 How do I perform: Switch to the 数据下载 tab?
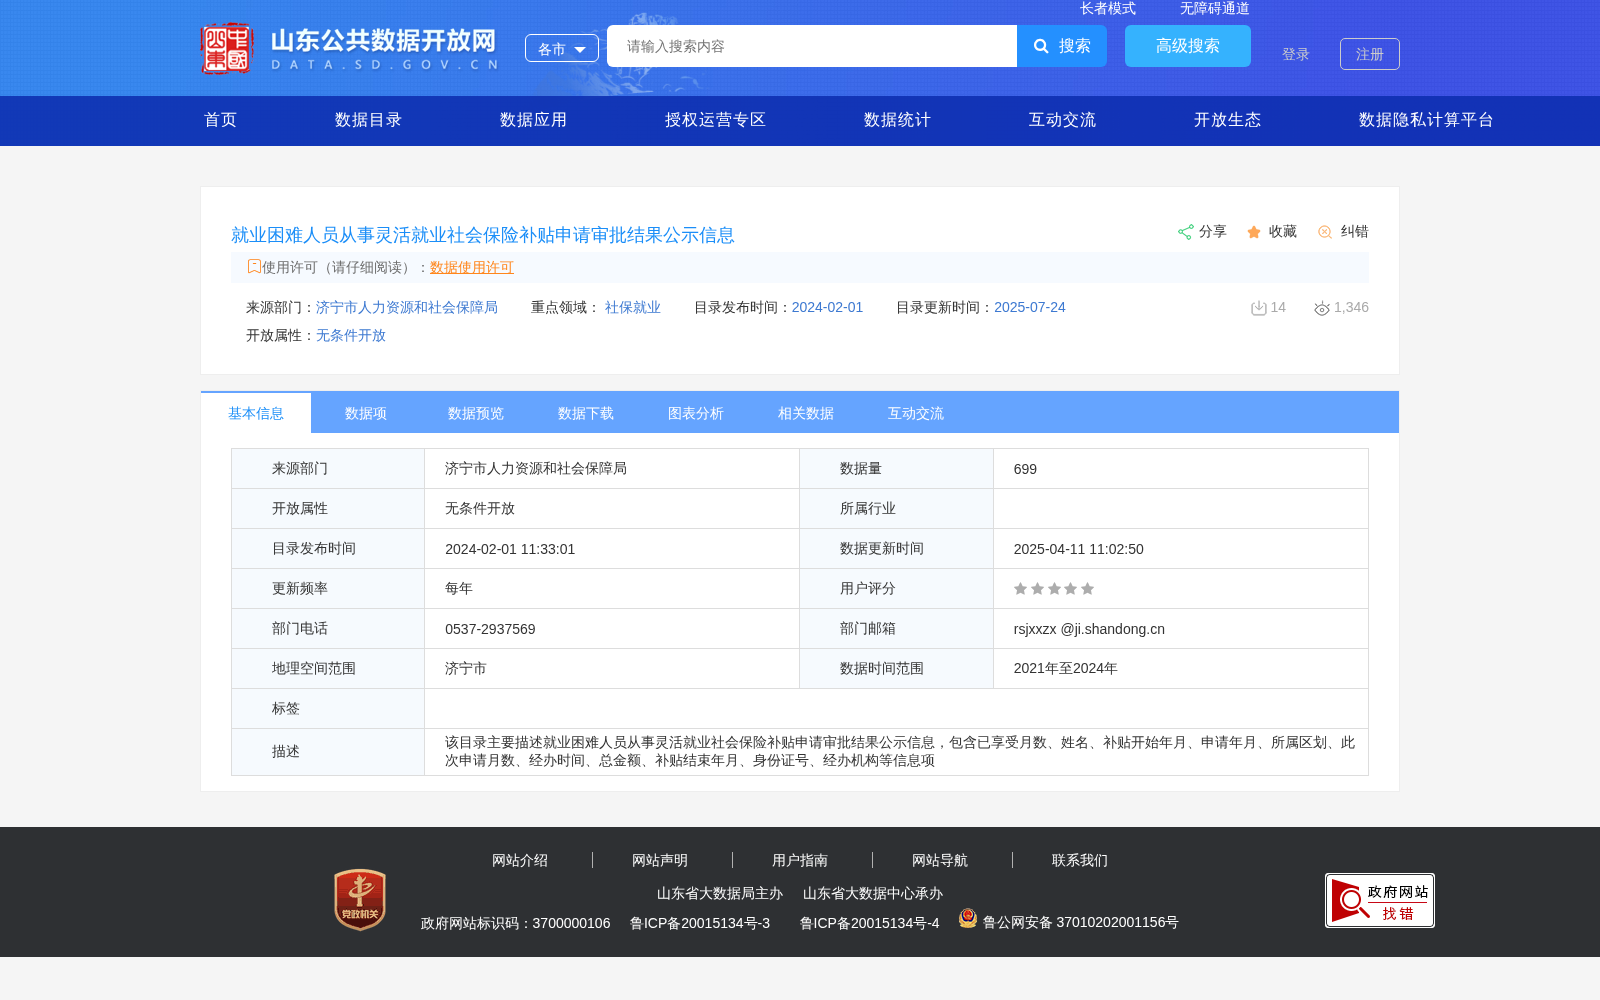pos(586,413)
